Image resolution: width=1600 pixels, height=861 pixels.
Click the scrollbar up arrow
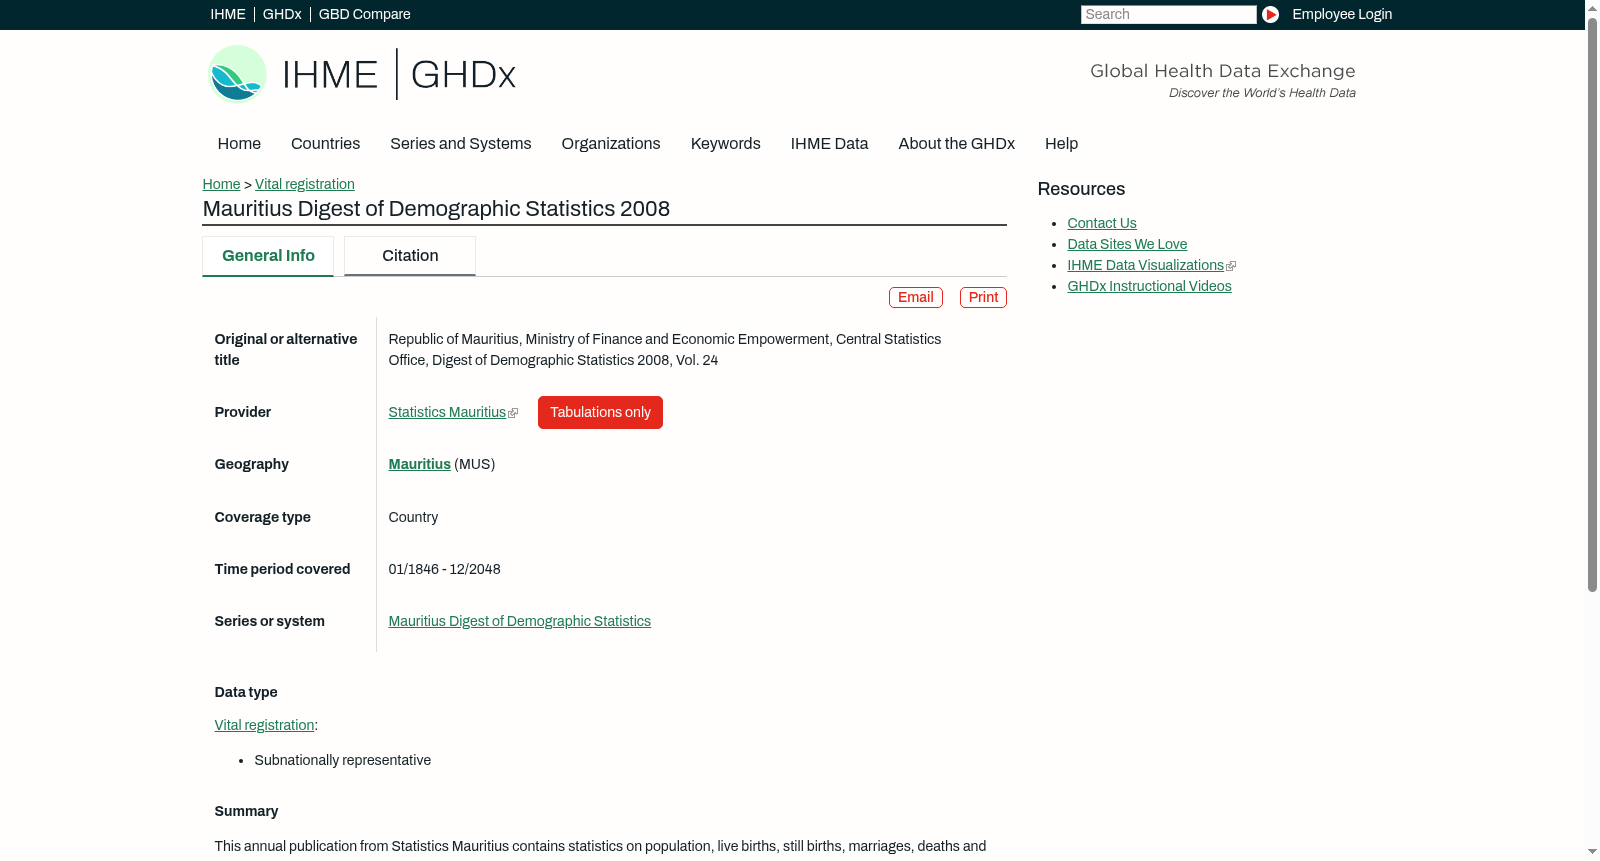[1592, 8]
